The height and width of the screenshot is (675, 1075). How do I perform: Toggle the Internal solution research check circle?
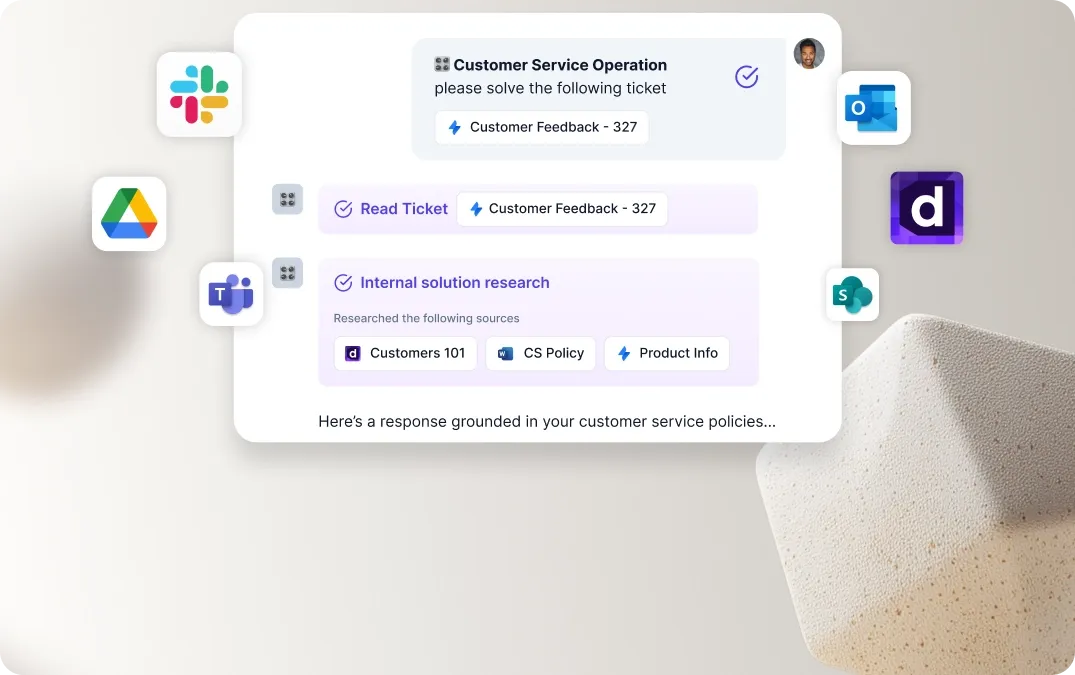(343, 282)
